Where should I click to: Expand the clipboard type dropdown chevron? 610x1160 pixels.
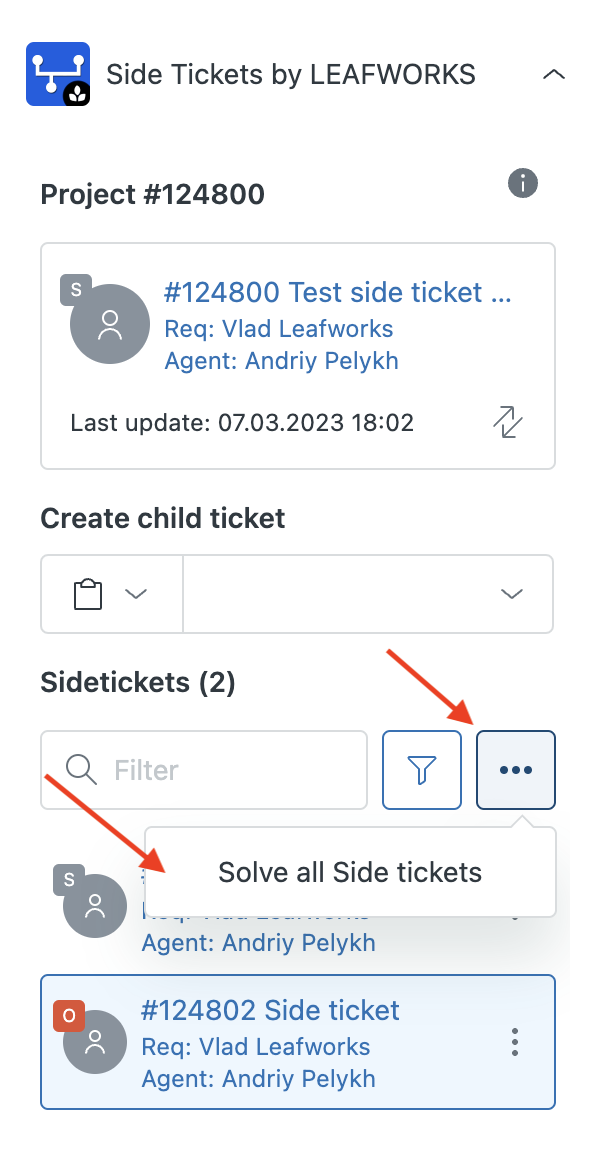pos(135,593)
